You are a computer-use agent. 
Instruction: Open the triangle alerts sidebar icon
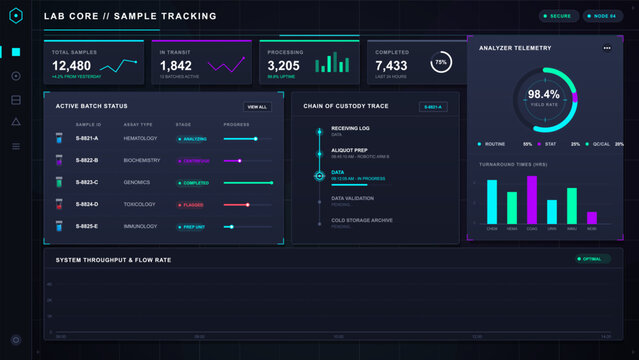pos(16,122)
